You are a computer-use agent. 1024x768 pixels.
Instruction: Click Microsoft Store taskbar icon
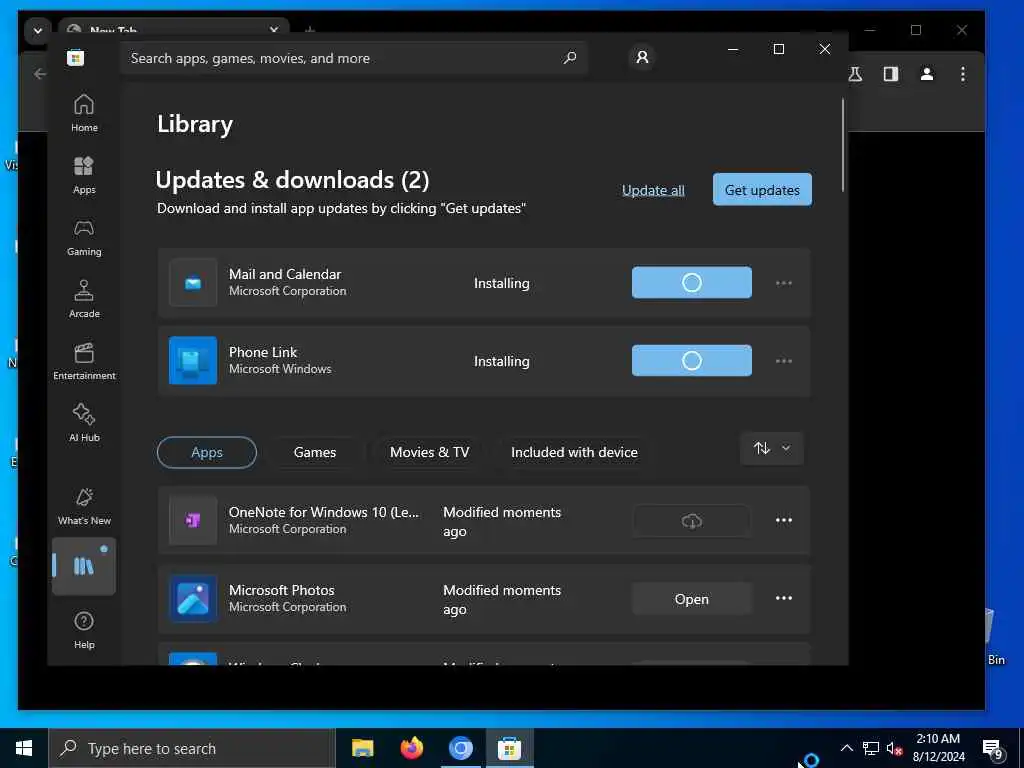(x=509, y=748)
